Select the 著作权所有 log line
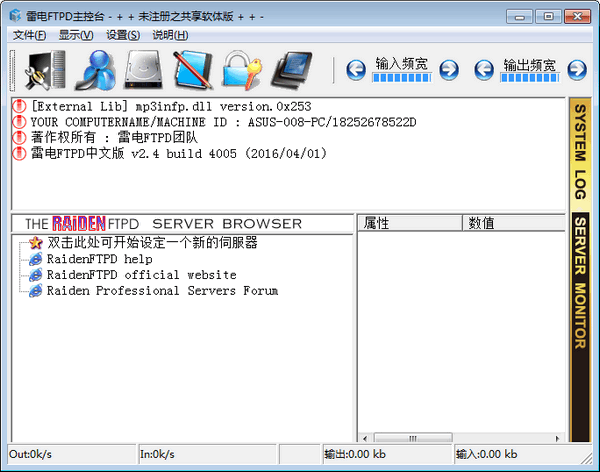600x472 pixels. click(114, 137)
